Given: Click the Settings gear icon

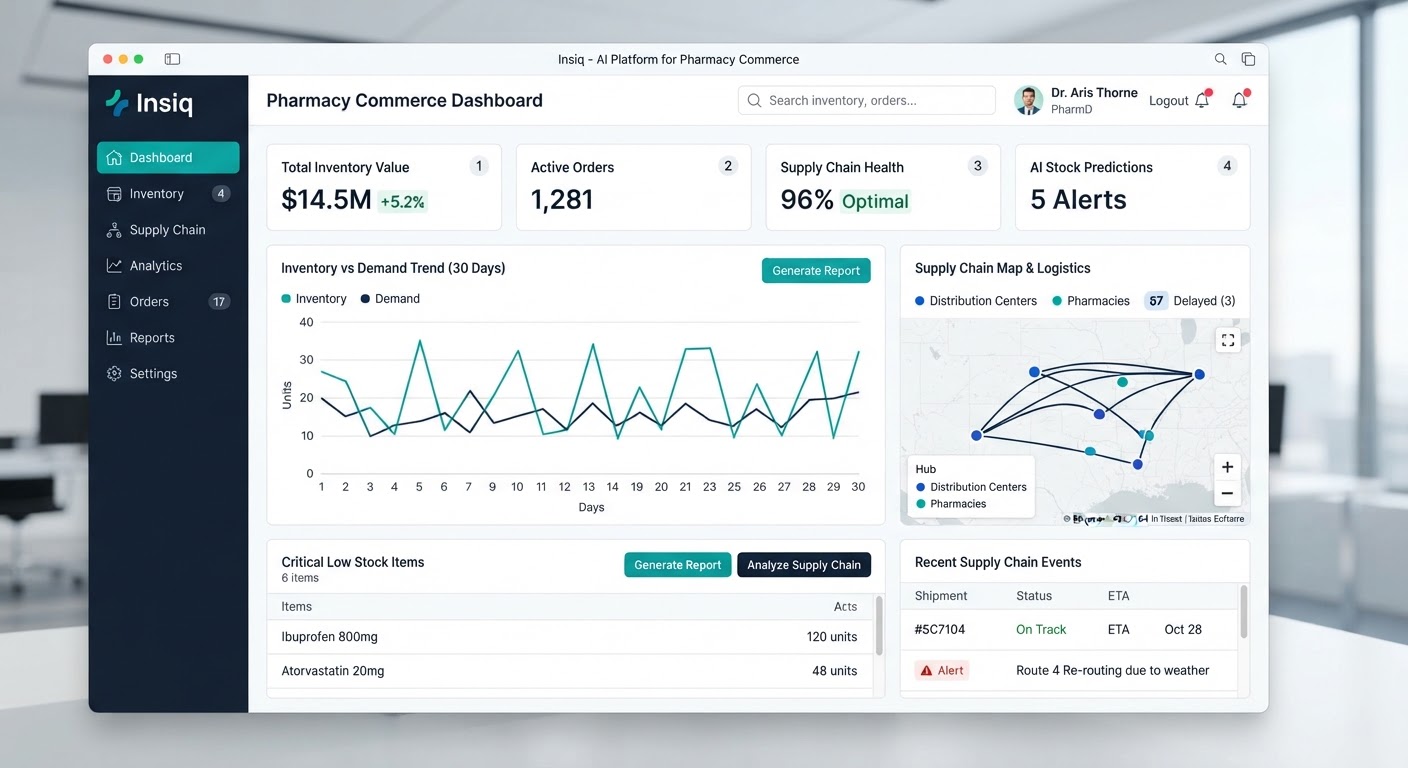Looking at the screenshot, I should pos(114,374).
